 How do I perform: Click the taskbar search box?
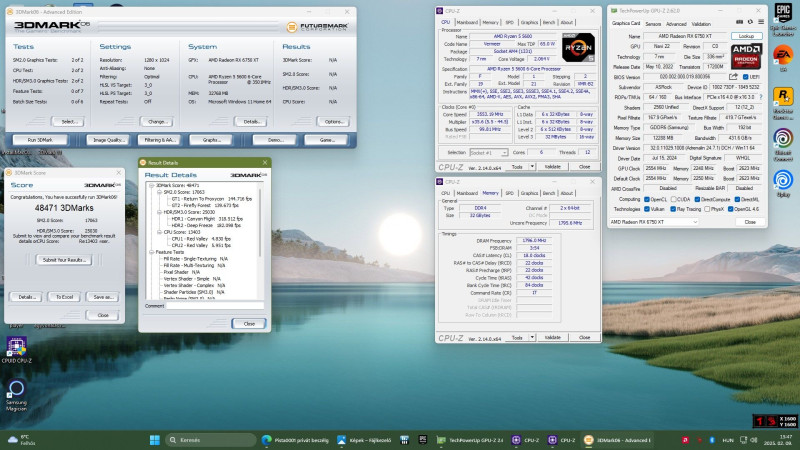coord(211,440)
